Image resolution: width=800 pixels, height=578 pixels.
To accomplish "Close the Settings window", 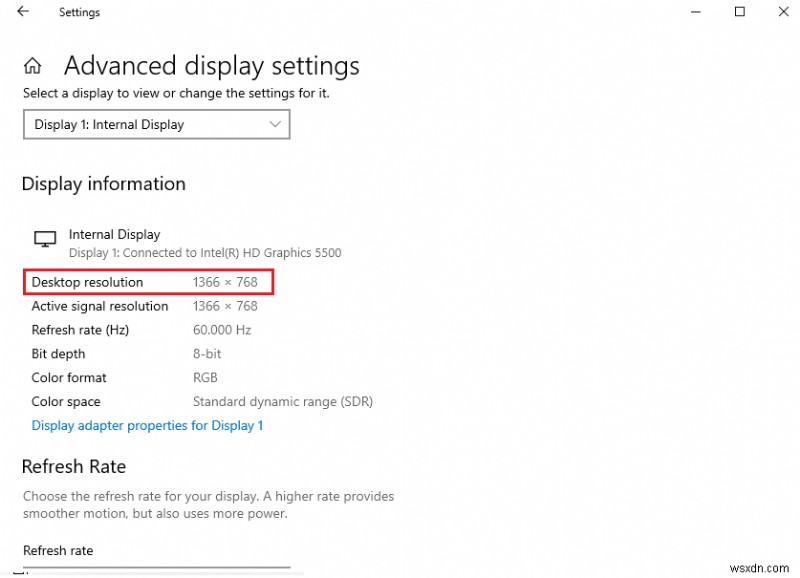I will tap(782, 12).
